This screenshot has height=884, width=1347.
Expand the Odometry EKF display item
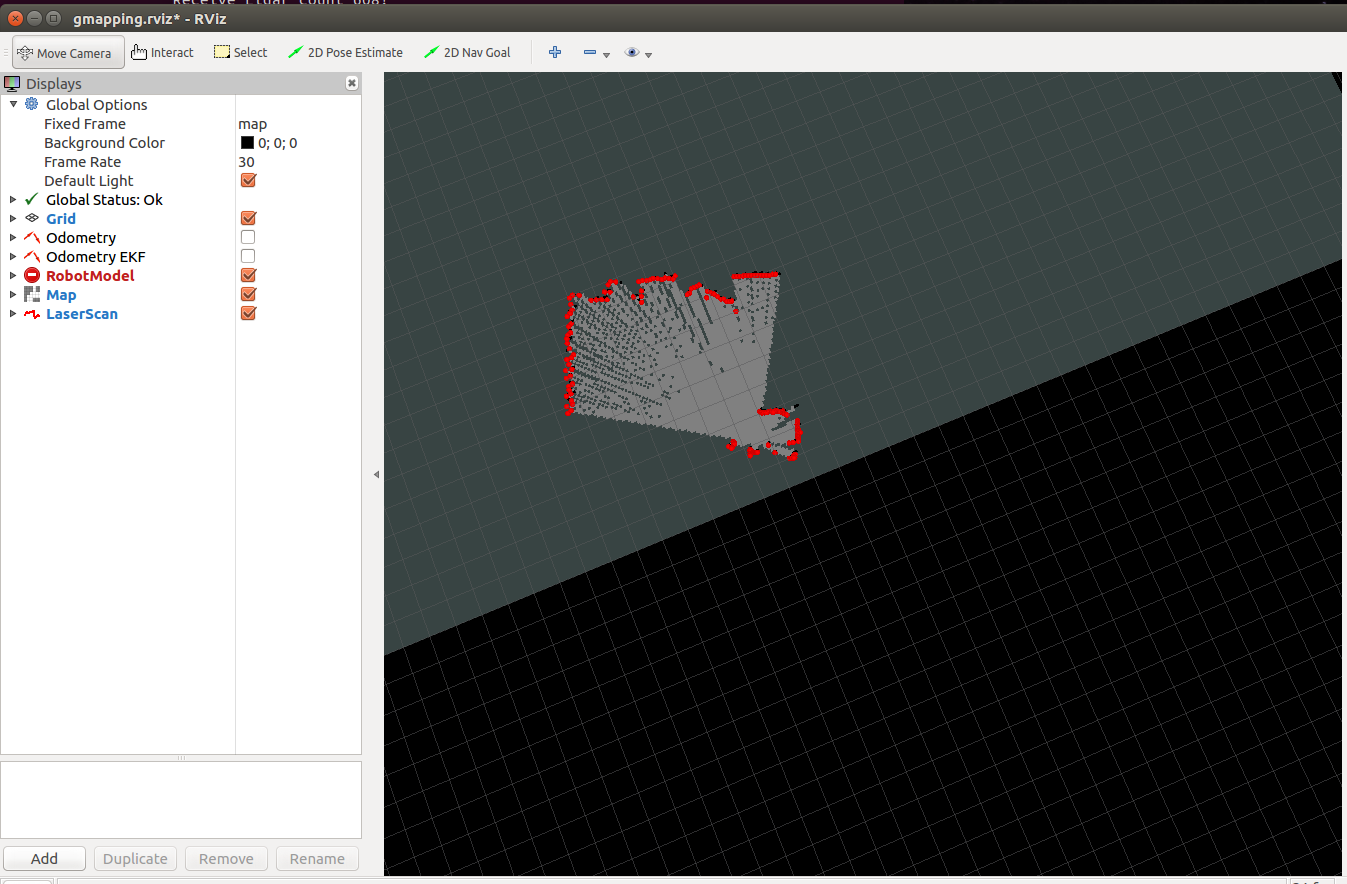pyautogui.click(x=13, y=257)
